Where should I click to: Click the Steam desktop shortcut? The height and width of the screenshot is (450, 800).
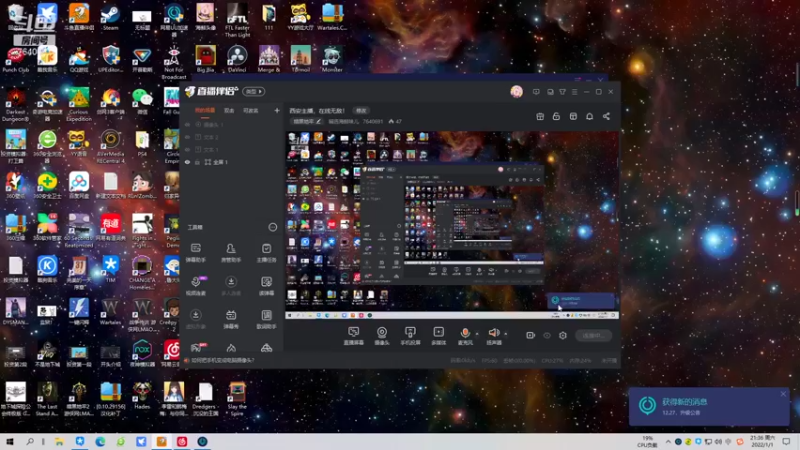point(110,17)
